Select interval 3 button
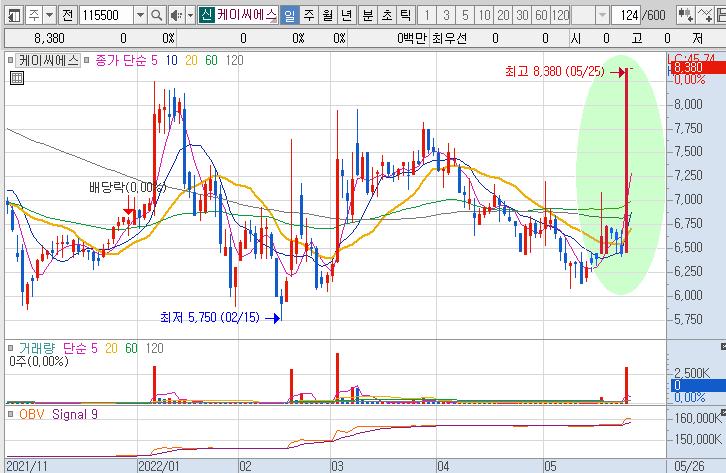 point(446,16)
